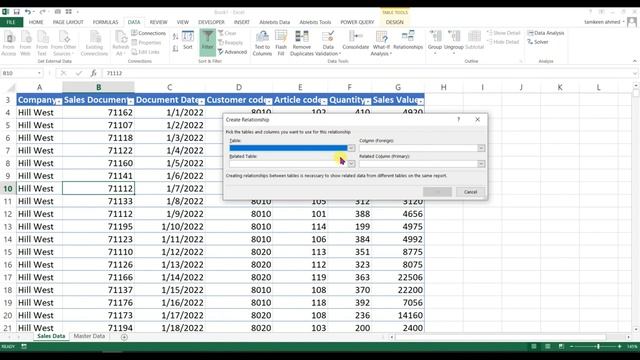This screenshot has width=640, height=360.
Task: Open Company column filter arrow
Action: tap(59, 101)
